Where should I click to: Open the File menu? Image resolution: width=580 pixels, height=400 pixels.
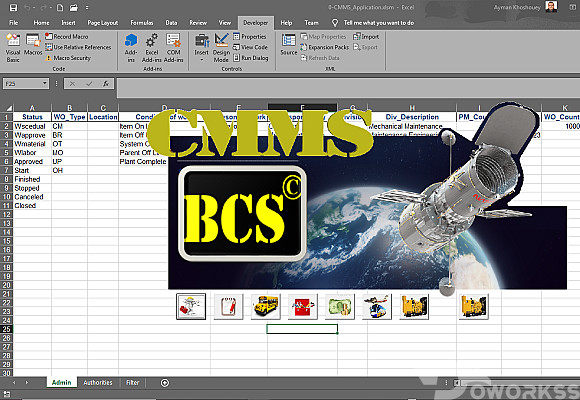(13, 23)
